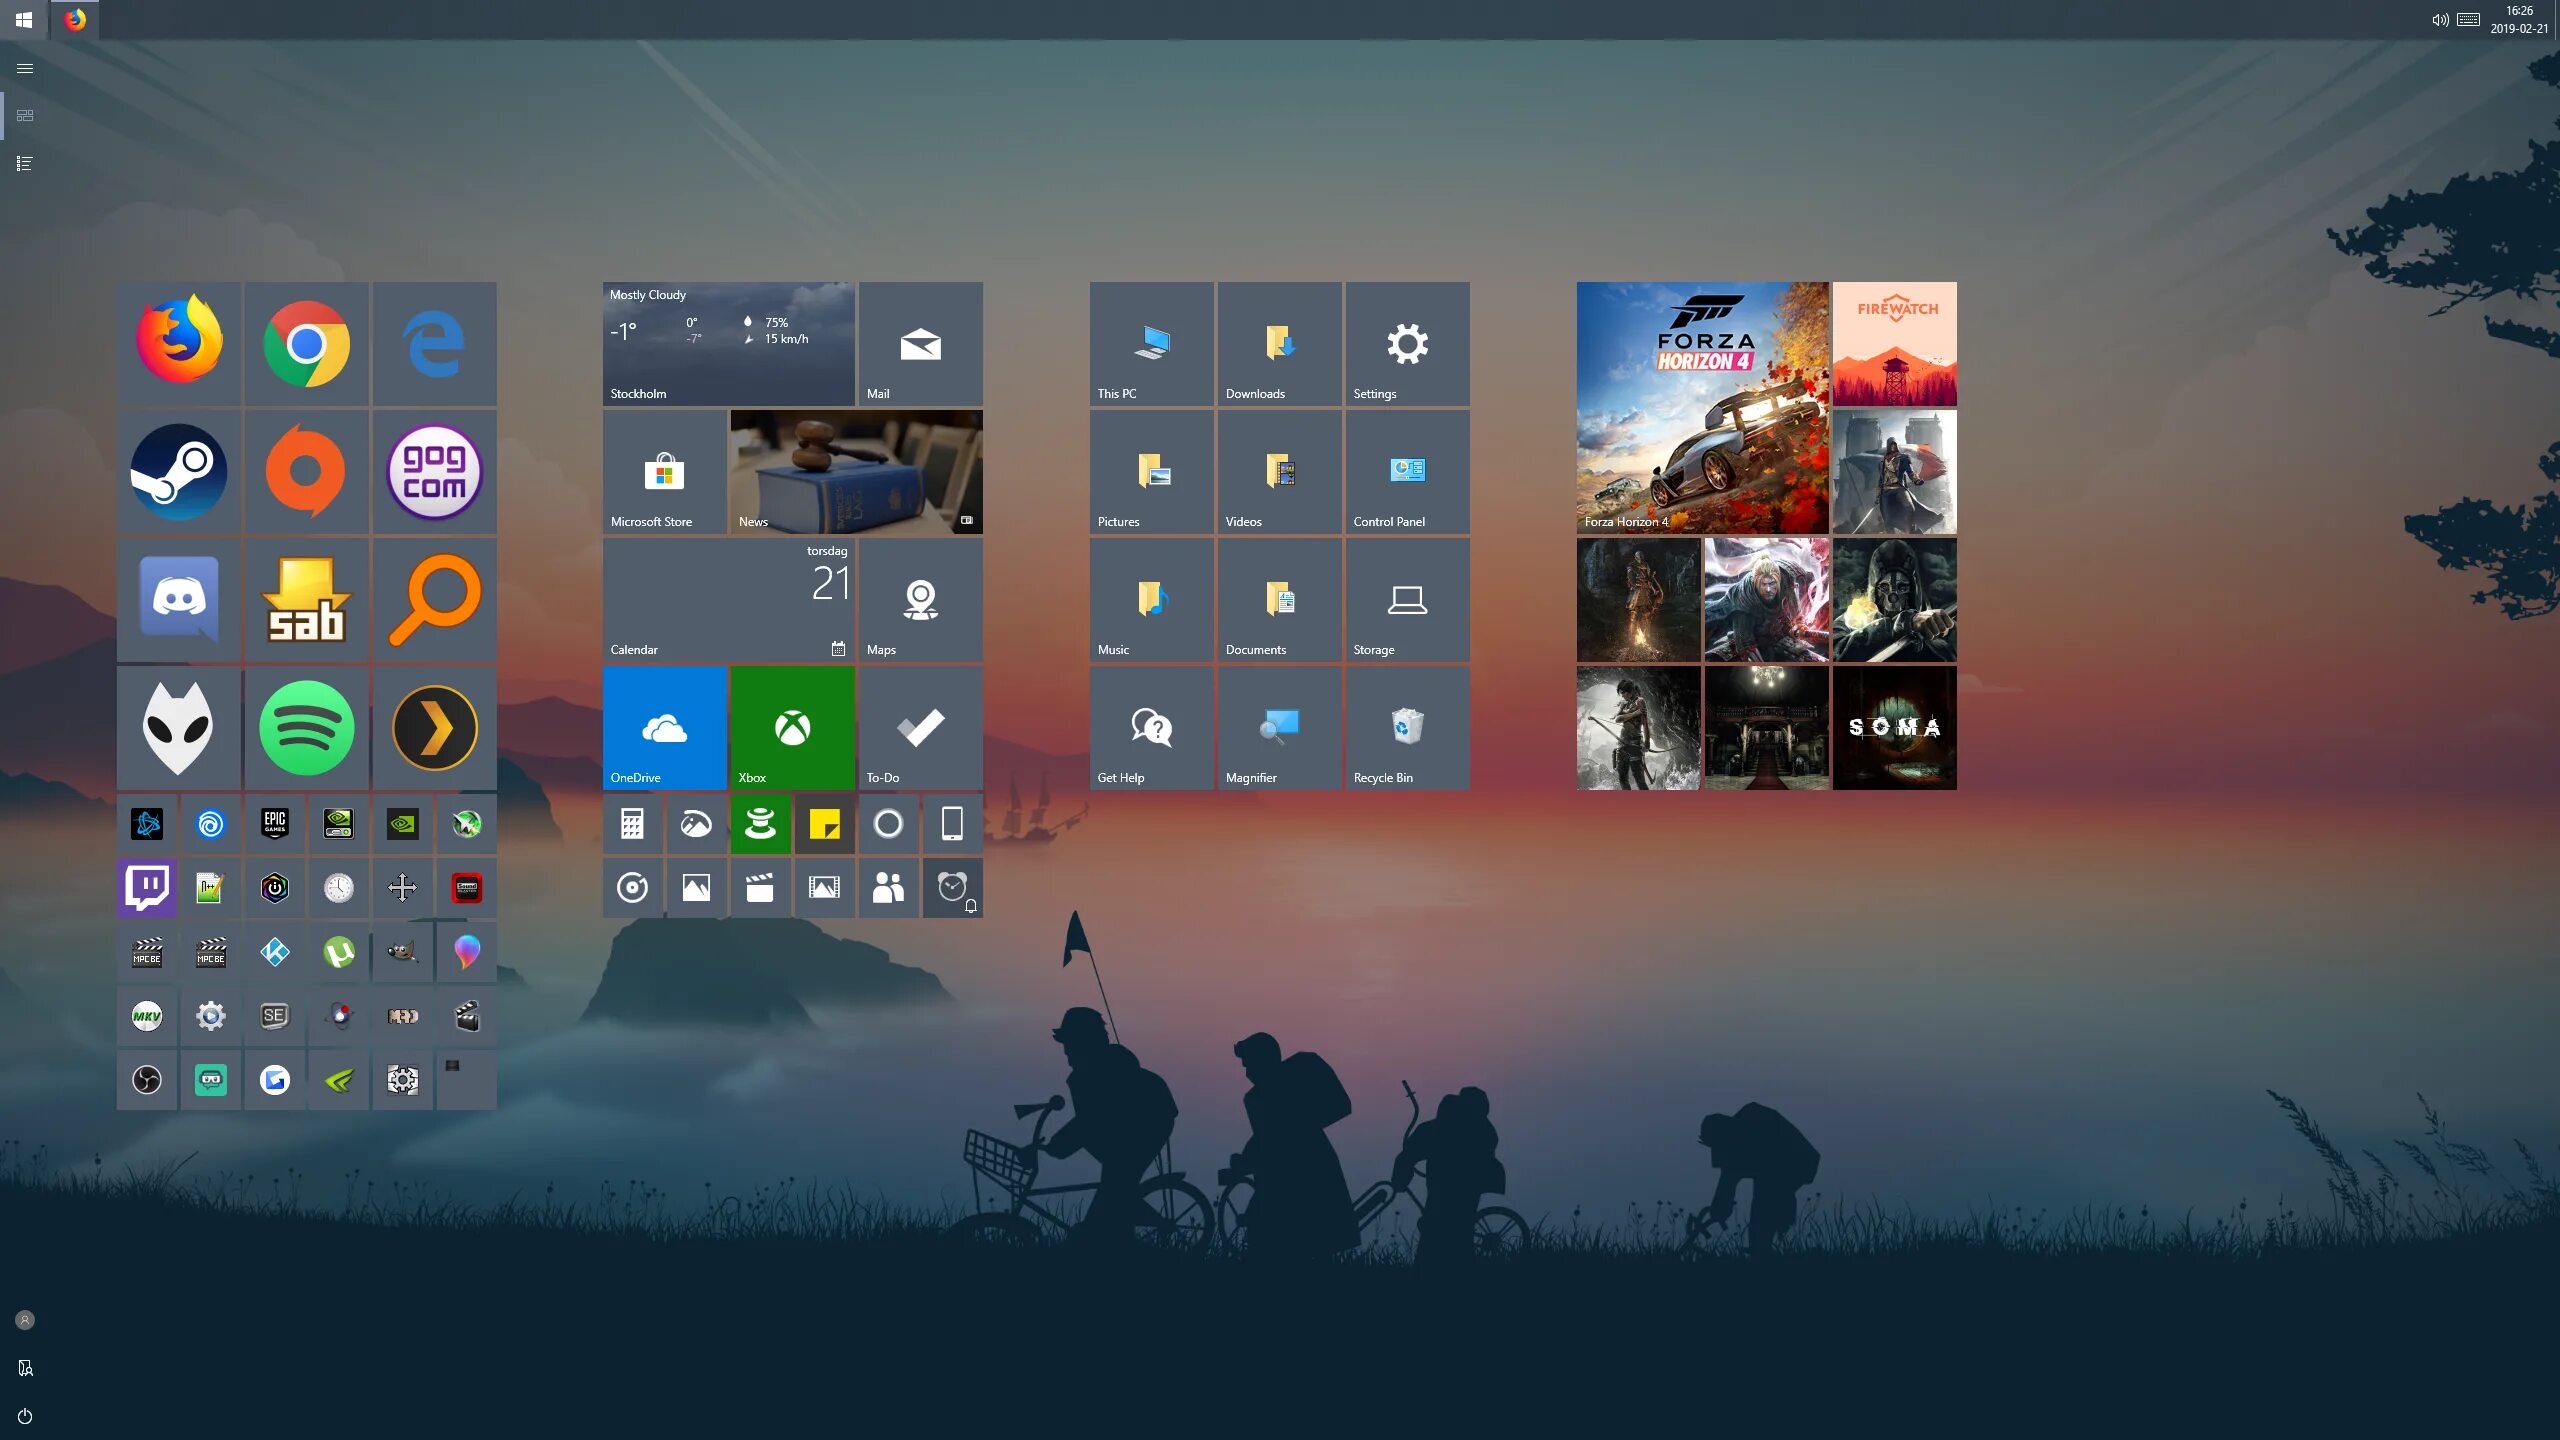Open the Alarms & Clock tile

[952, 887]
